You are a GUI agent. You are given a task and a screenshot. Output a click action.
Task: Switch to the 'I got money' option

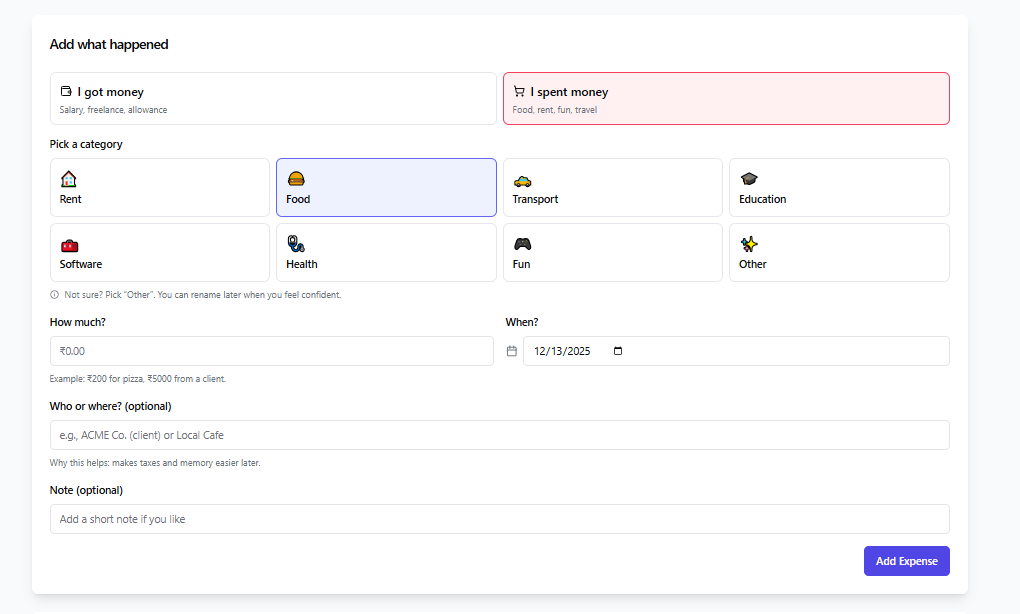273,98
